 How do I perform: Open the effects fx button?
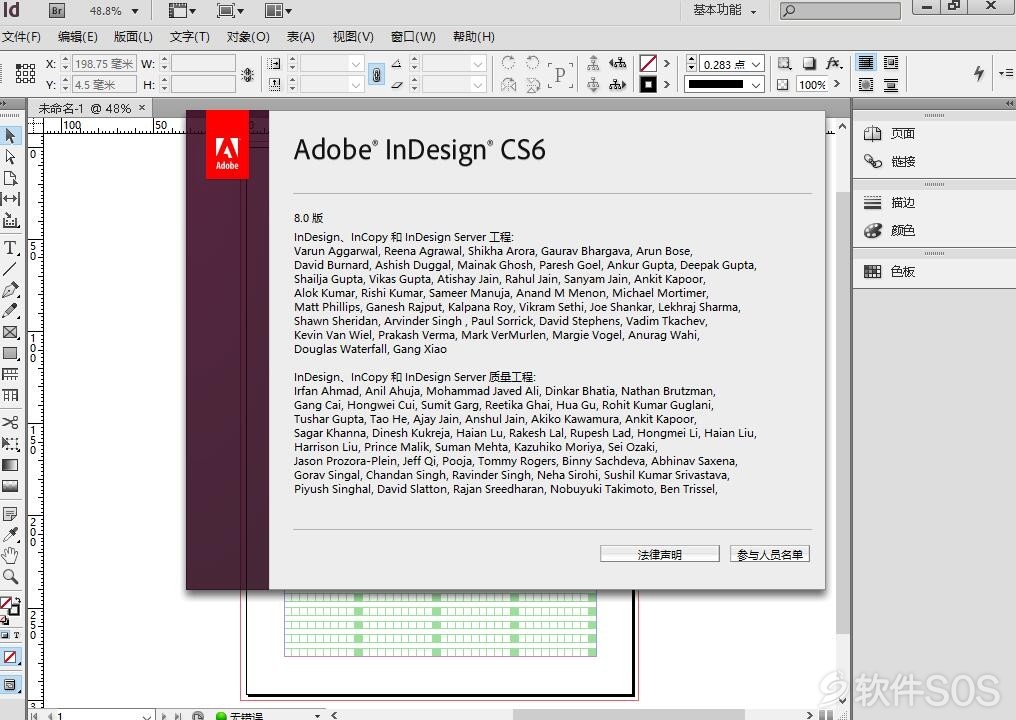(834, 63)
